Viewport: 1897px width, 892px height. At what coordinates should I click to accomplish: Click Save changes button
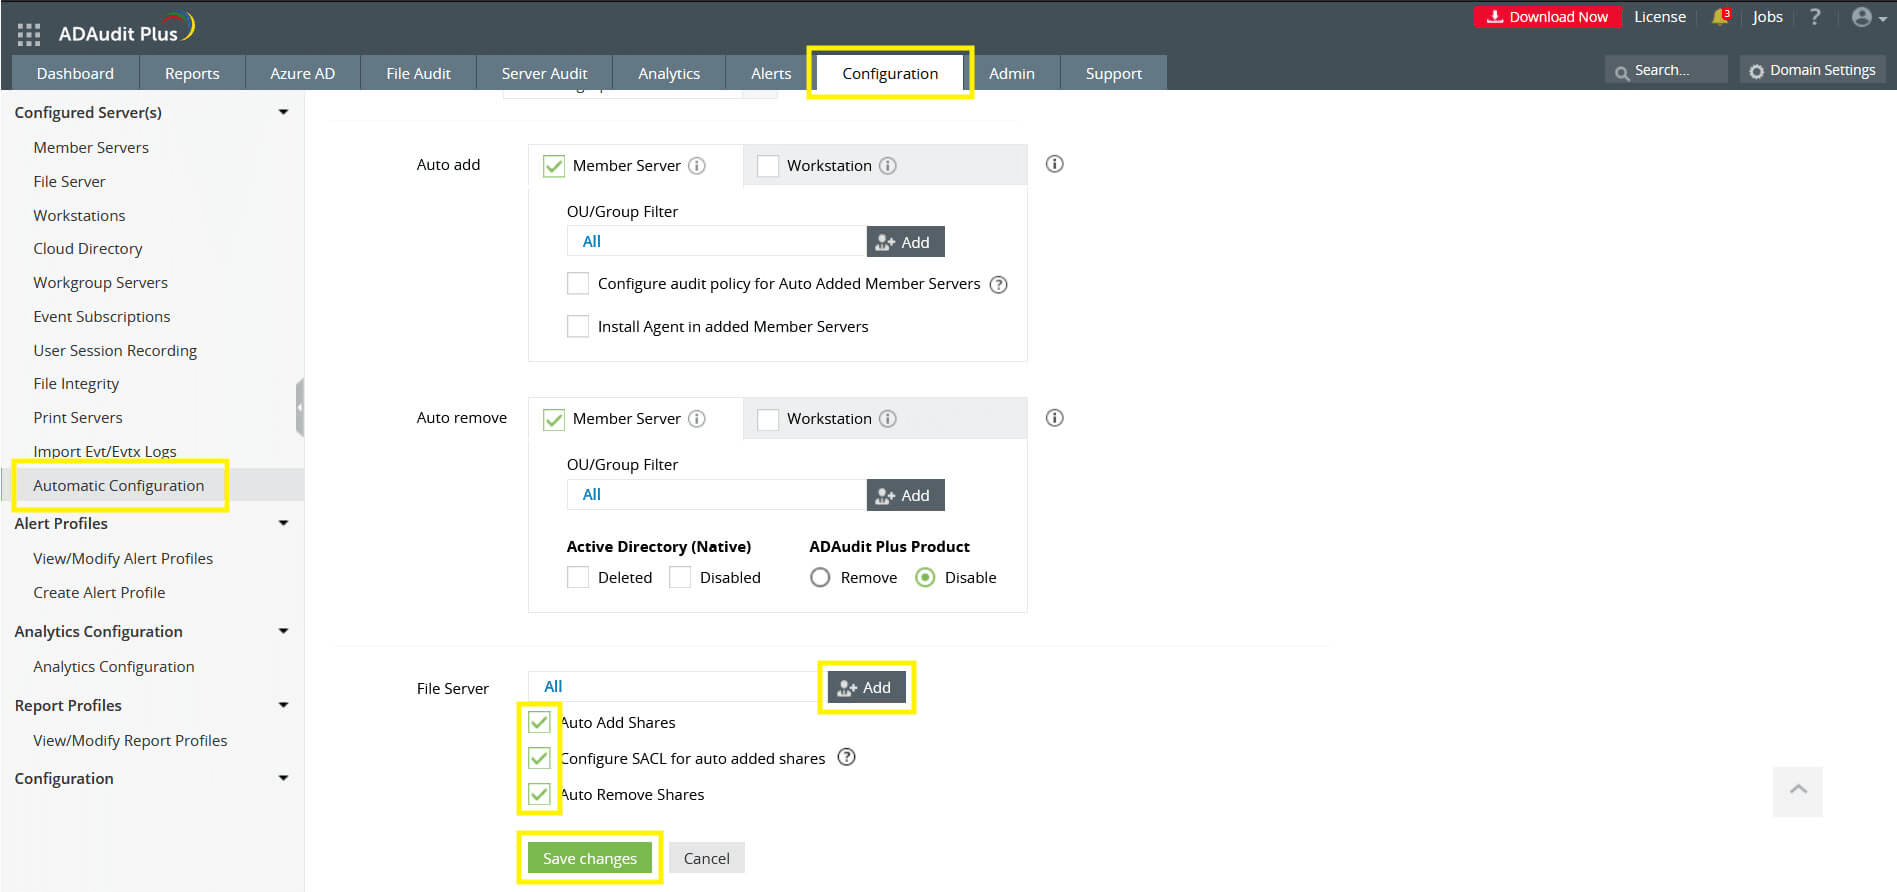[x=590, y=858]
